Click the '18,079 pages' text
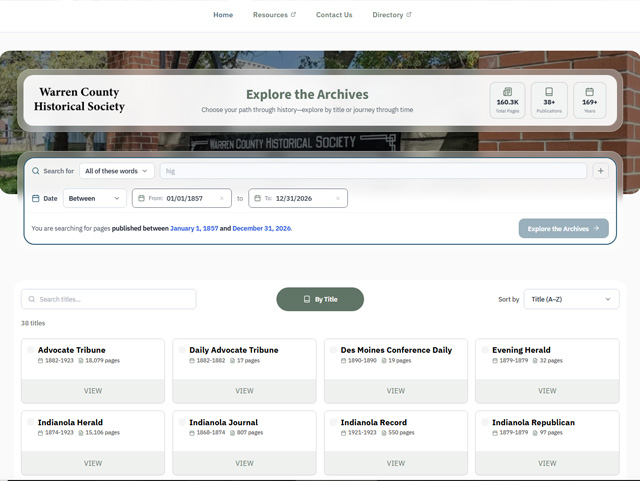The height and width of the screenshot is (481, 640). coord(102,361)
